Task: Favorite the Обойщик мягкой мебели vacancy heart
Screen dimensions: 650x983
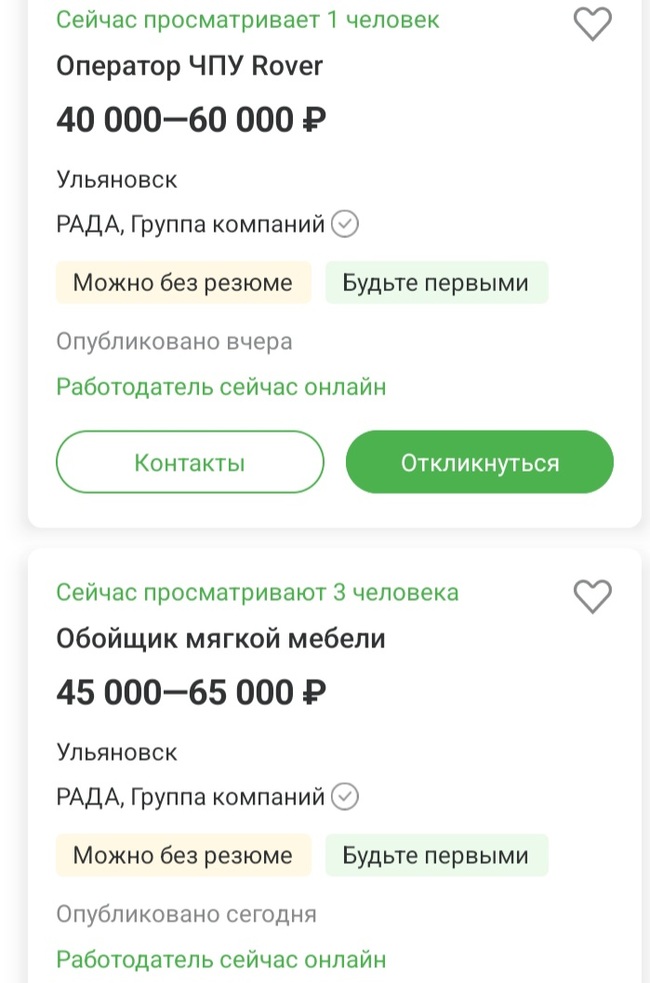Action: (x=592, y=597)
